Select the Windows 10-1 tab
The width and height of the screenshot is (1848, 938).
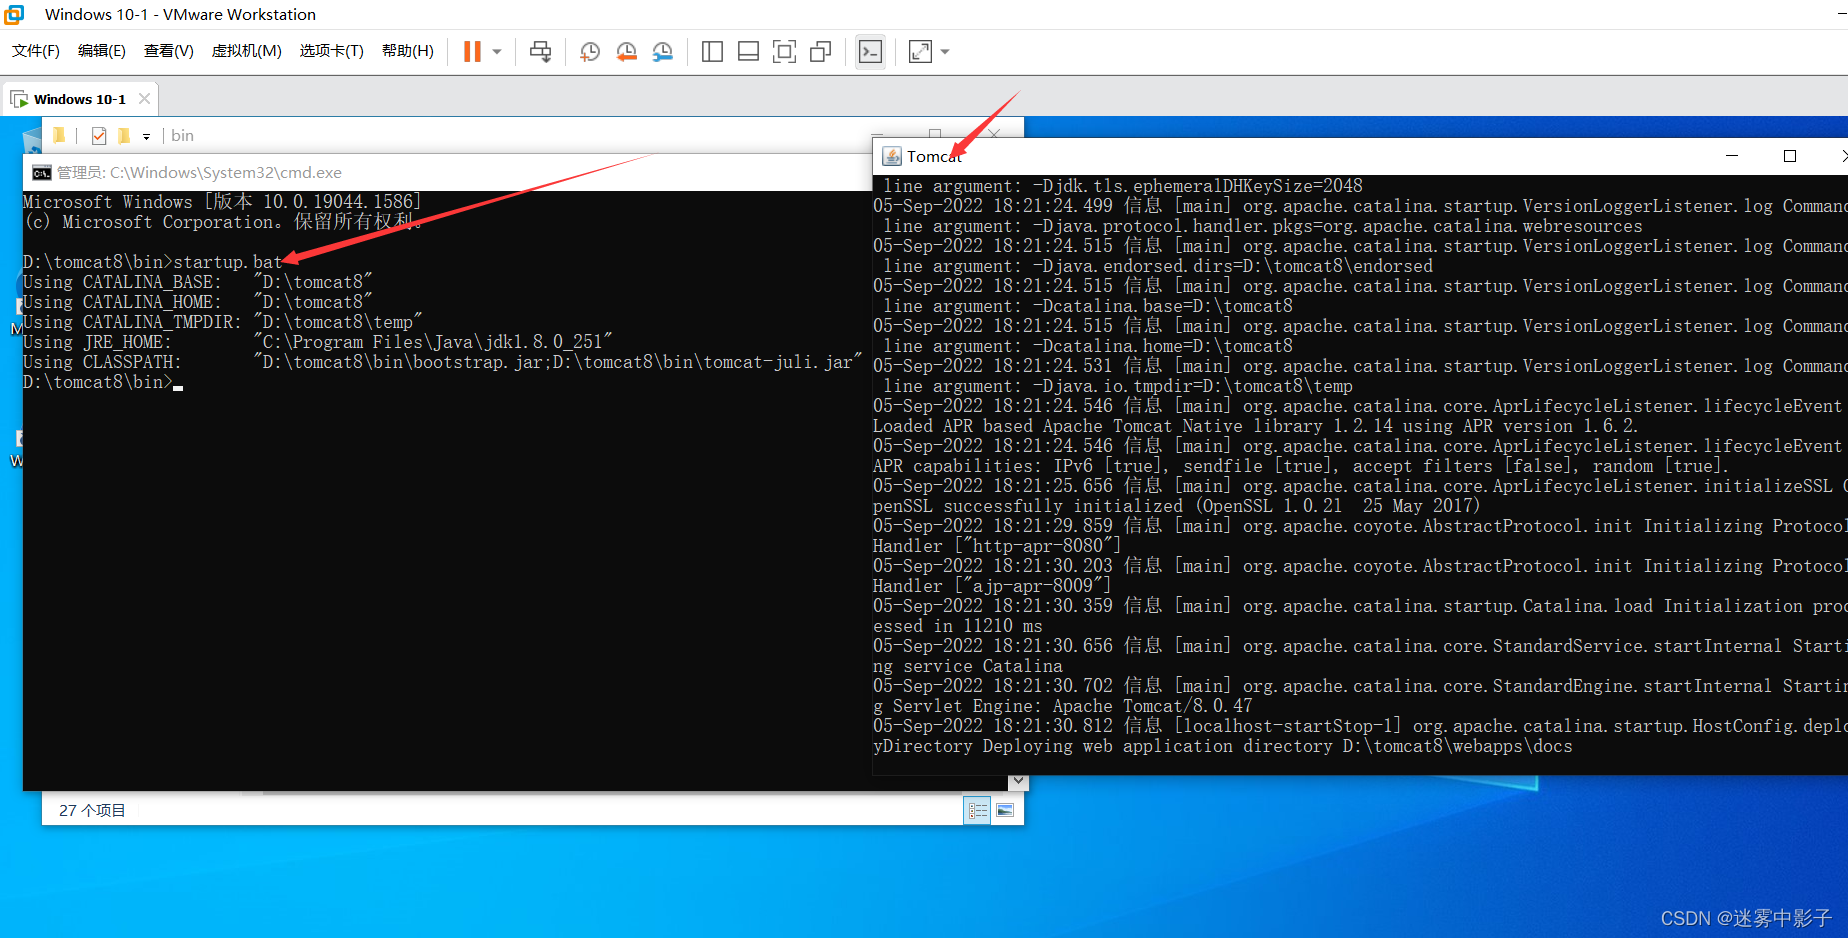click(x=79, y=98)
